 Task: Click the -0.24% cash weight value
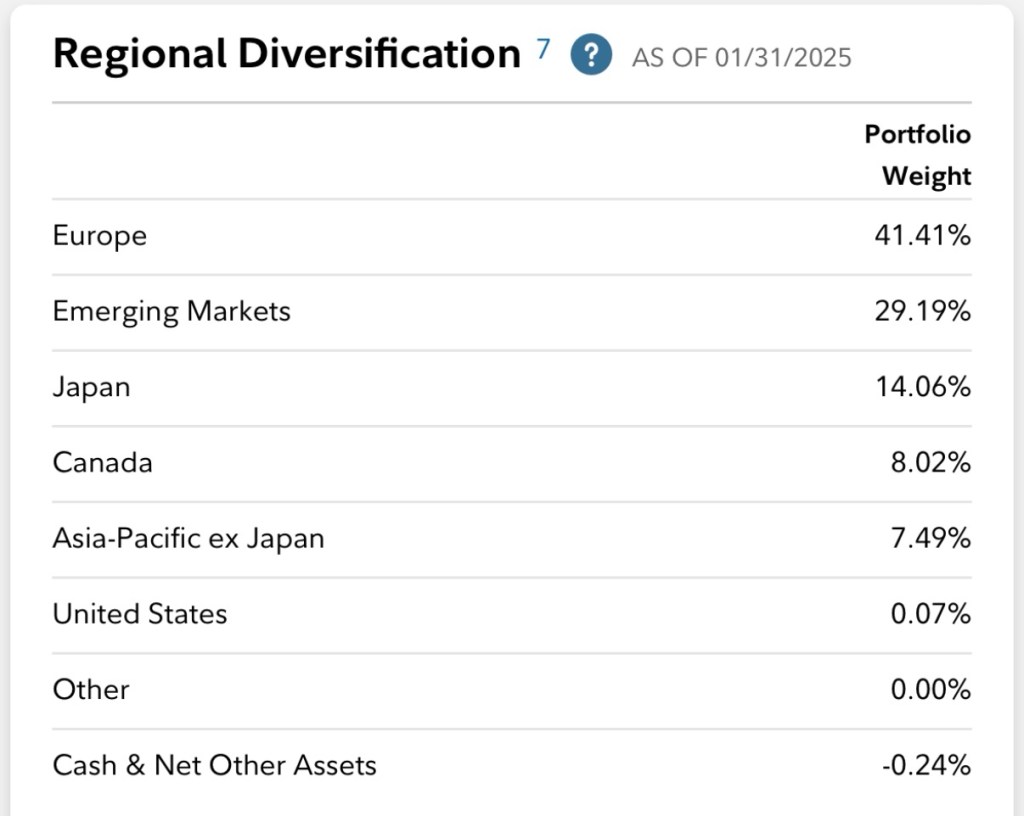[926, 765]
